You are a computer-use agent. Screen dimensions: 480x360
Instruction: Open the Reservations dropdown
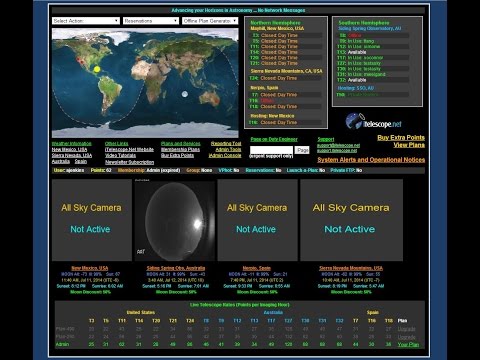pos(151,21)
